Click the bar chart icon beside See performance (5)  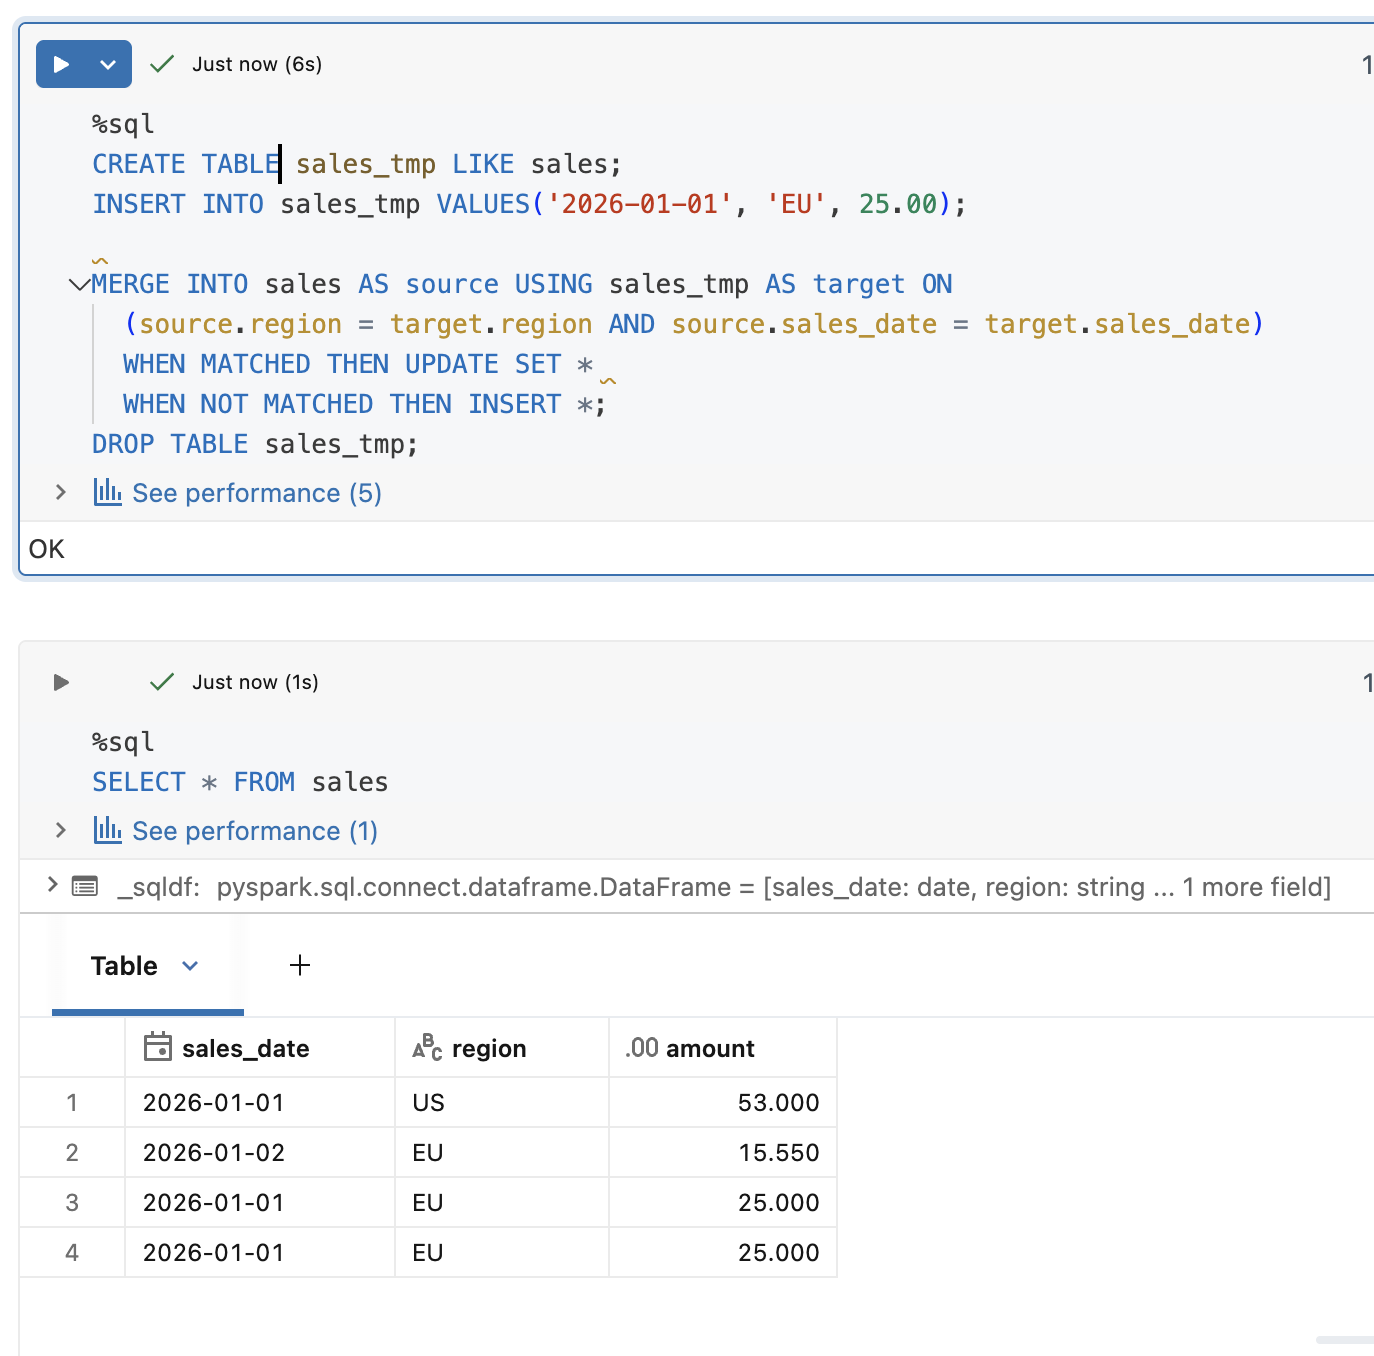(107, 492)
